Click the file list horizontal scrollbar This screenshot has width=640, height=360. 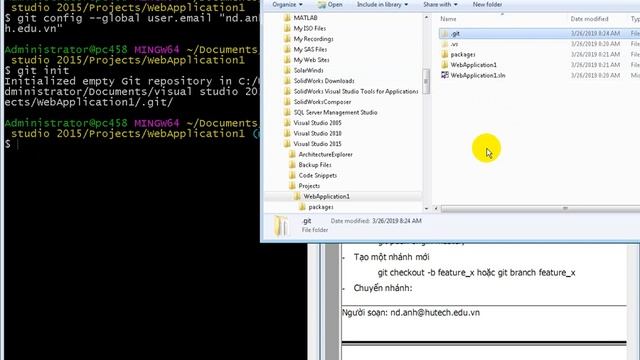coord(540,209)
